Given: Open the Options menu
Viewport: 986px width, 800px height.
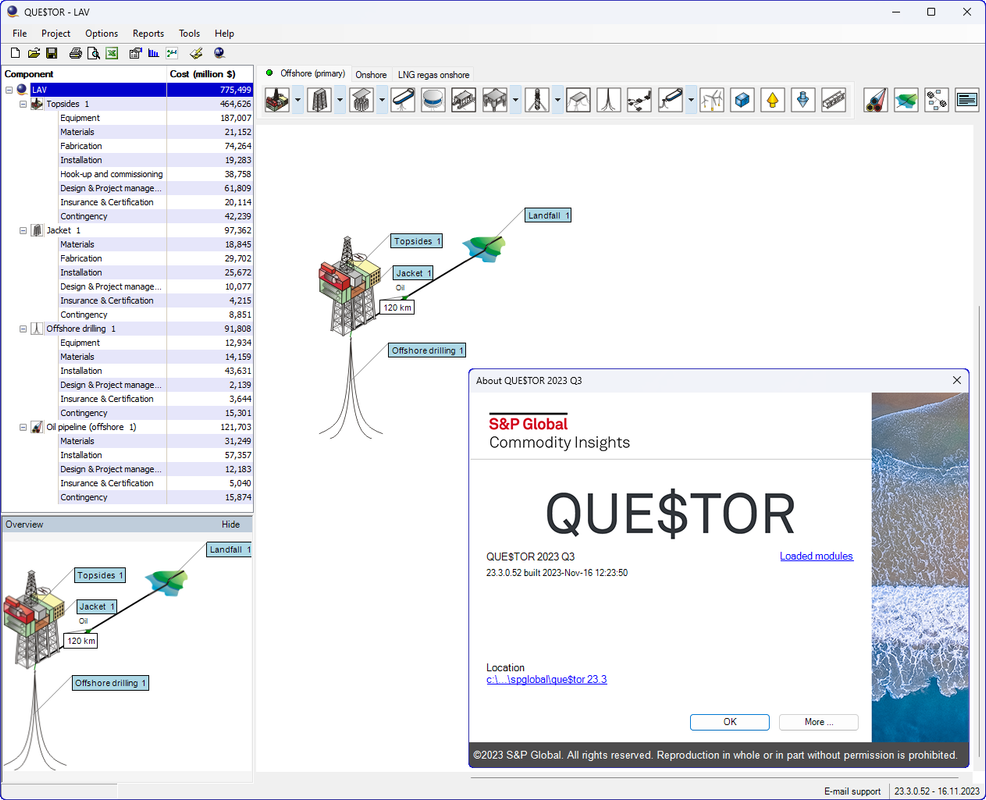Looking at the screenshot, I should point(101,33).
